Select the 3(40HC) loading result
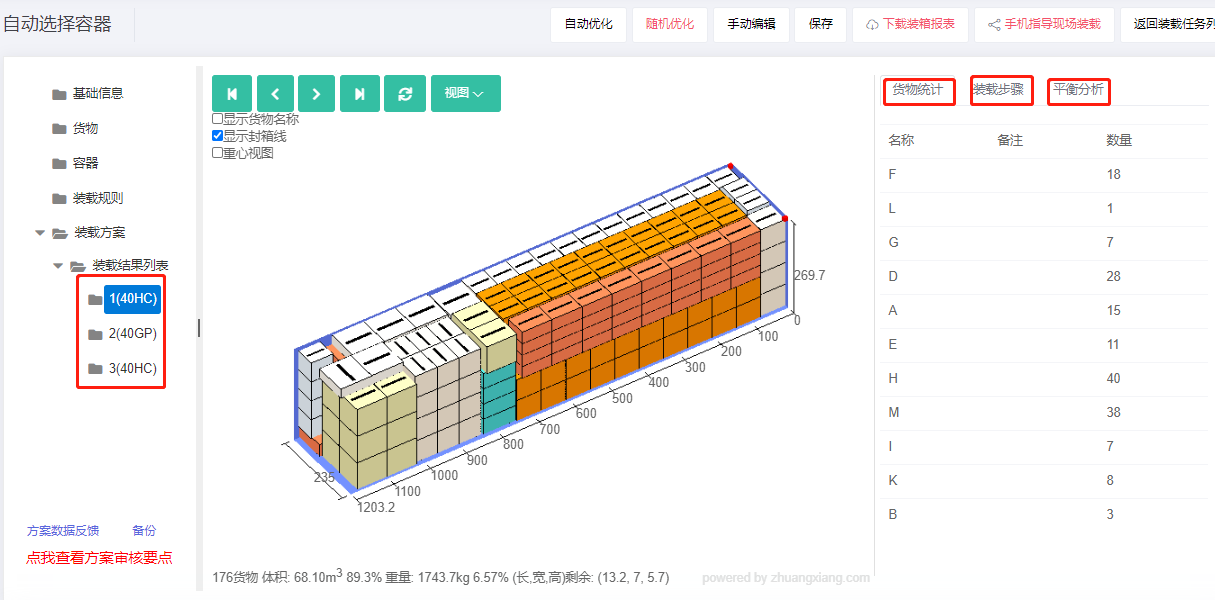The height and width of the screenshot is (600, 1215). [x=133, y=368]
